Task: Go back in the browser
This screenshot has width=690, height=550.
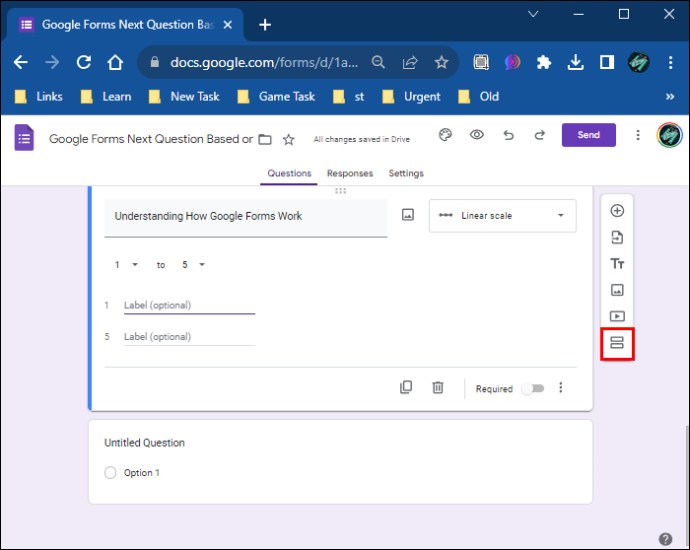Action: (20, 62)
